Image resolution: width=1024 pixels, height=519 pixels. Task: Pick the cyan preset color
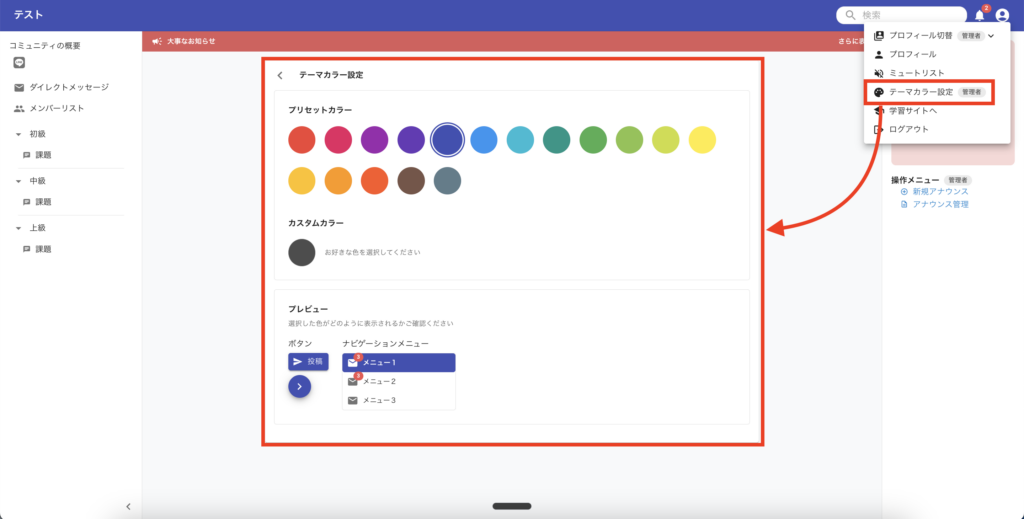(520, 140)
